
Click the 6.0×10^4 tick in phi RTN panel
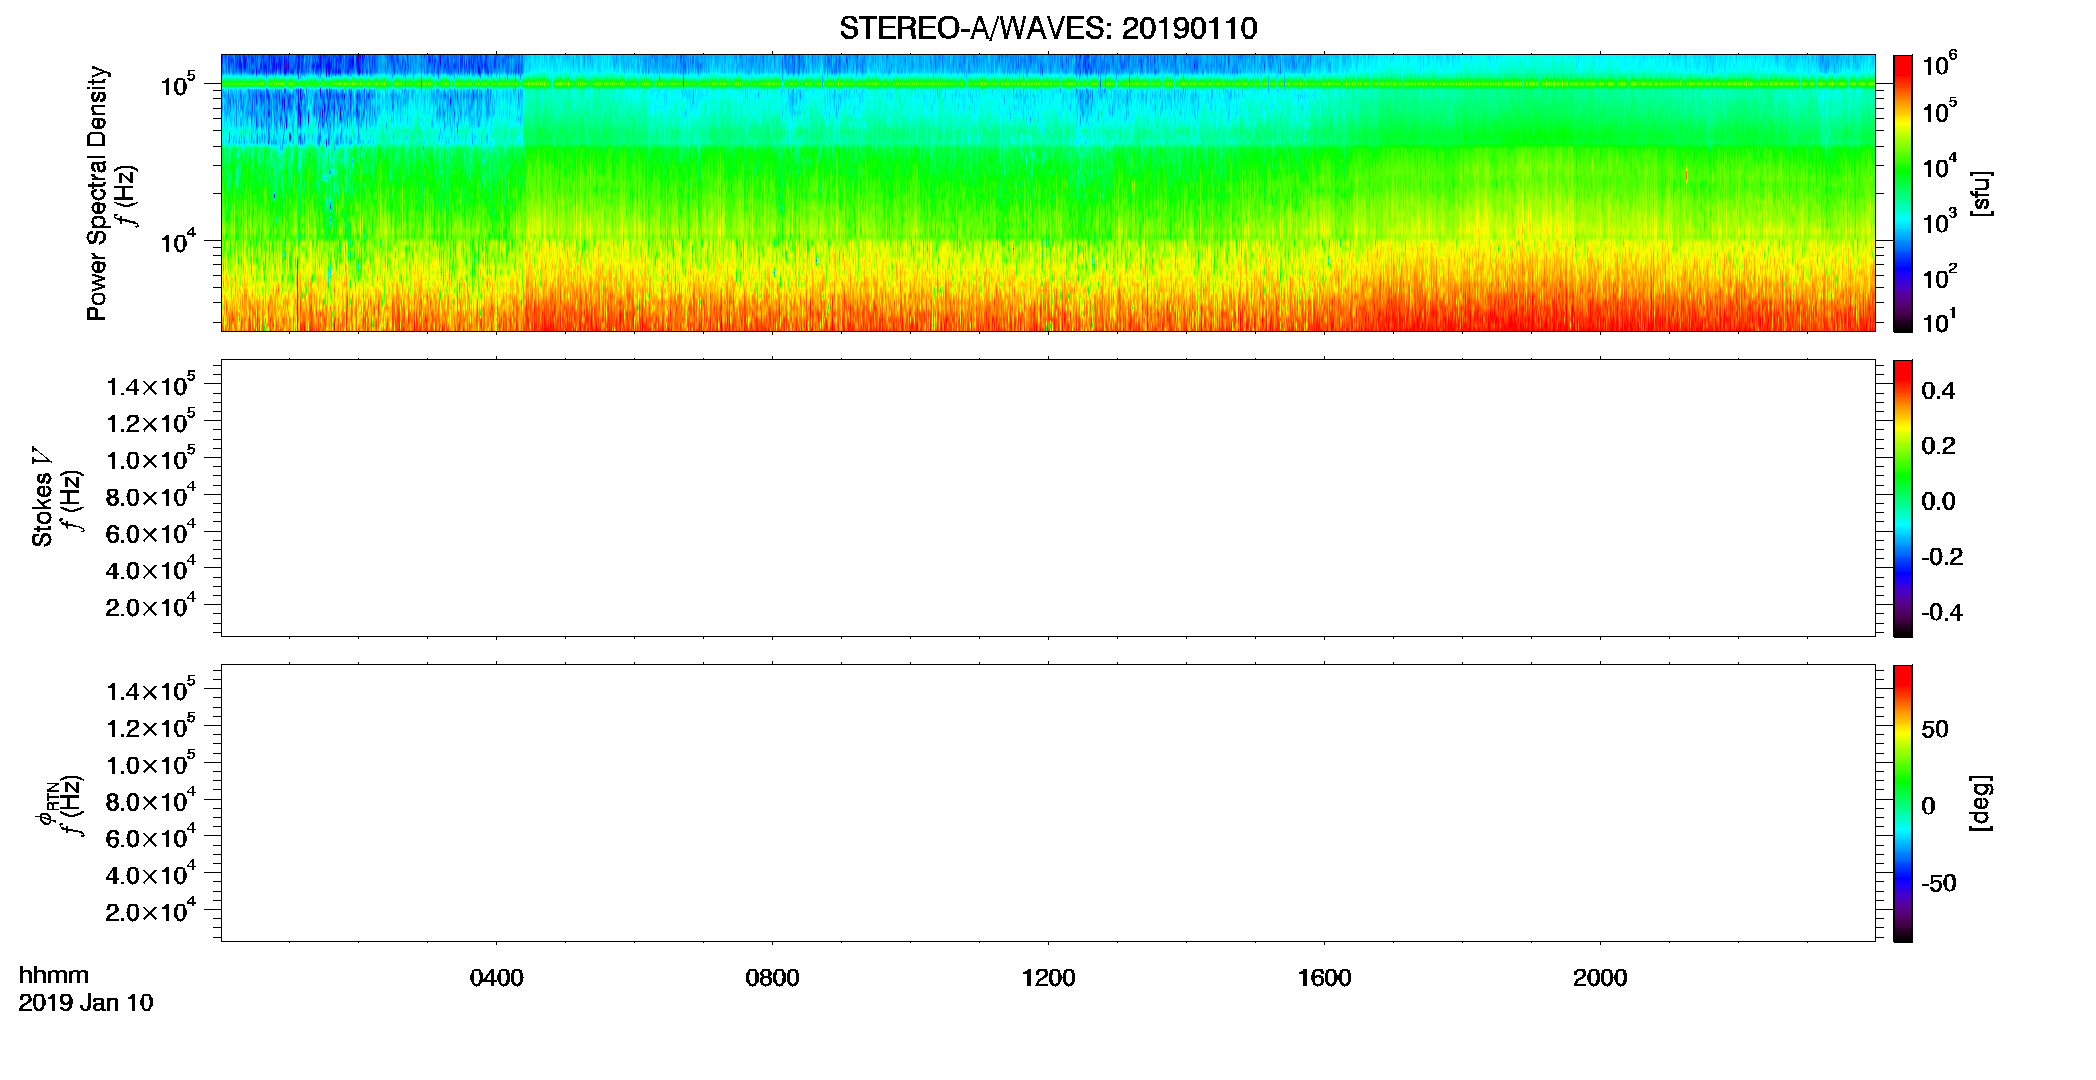151,836
